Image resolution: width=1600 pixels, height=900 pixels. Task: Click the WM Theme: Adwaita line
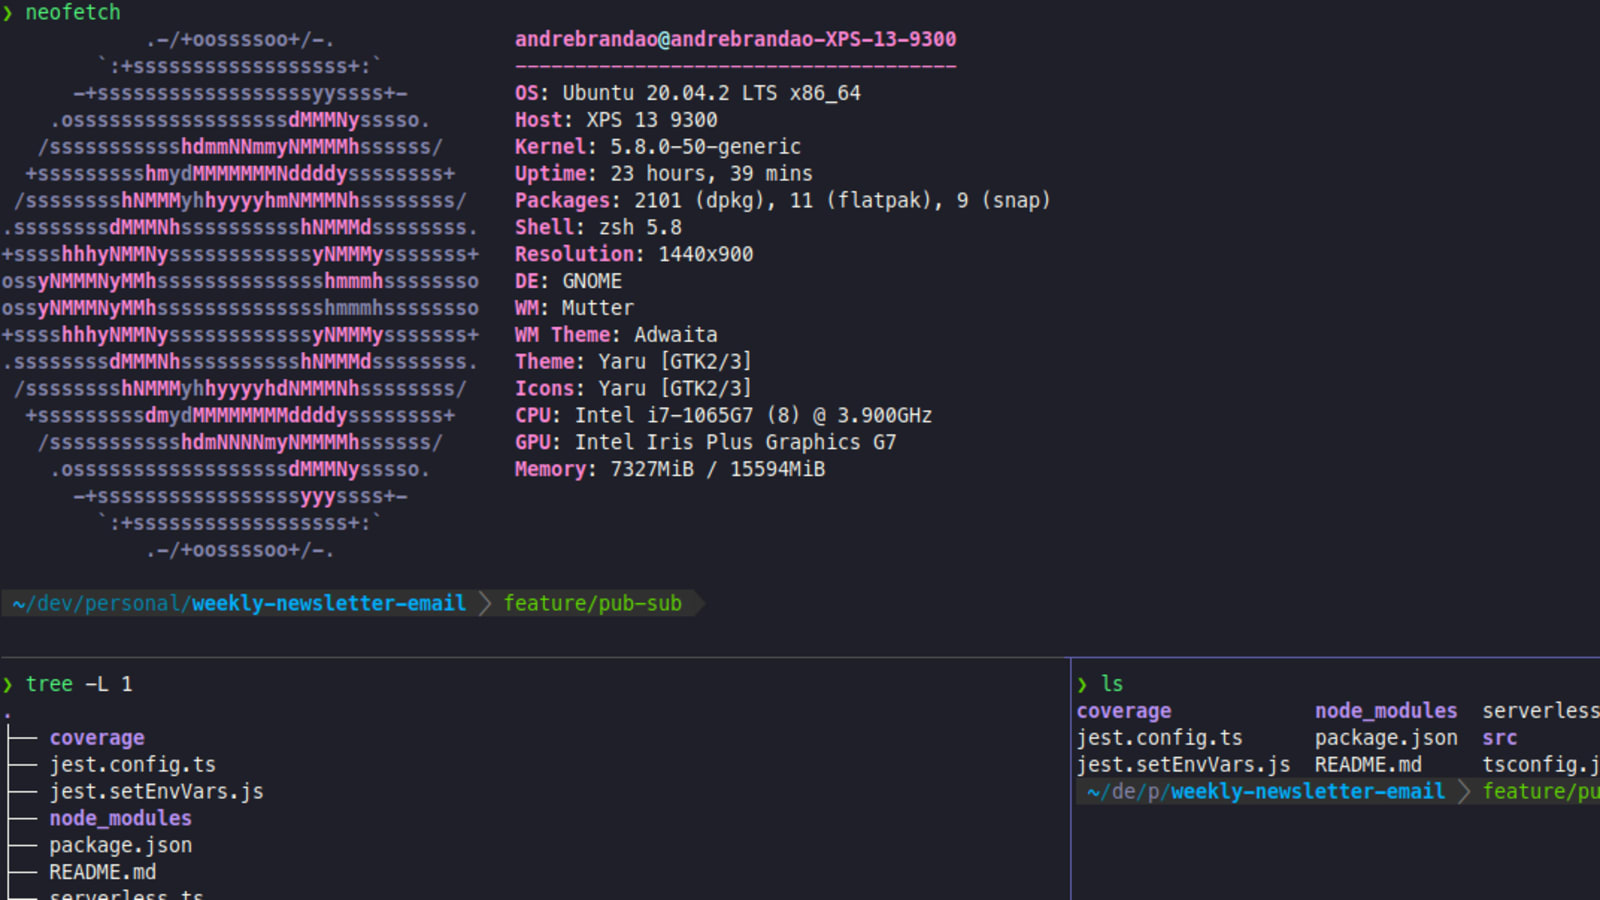tap(616, 335)
